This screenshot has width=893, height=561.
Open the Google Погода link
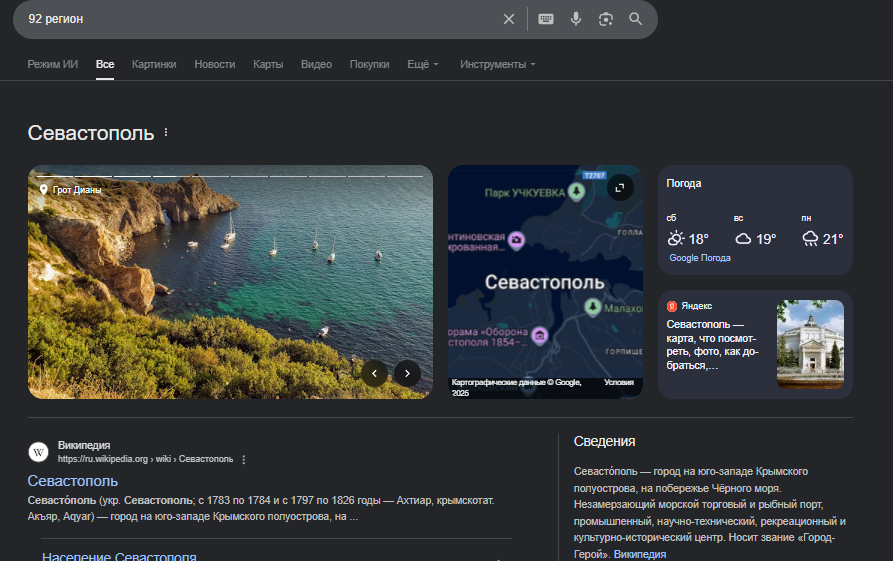700,258
